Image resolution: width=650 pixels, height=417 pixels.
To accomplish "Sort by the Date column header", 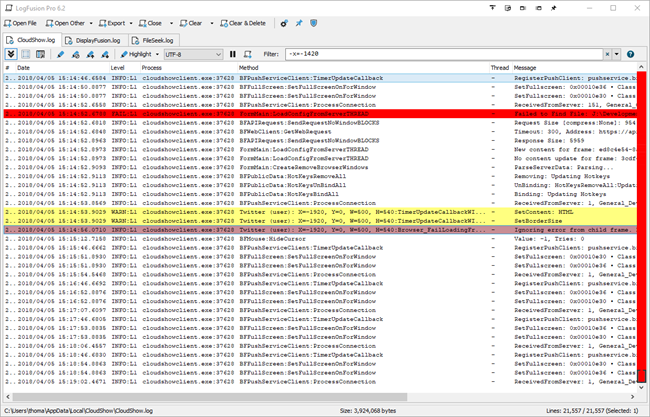I will coord(62,68).
